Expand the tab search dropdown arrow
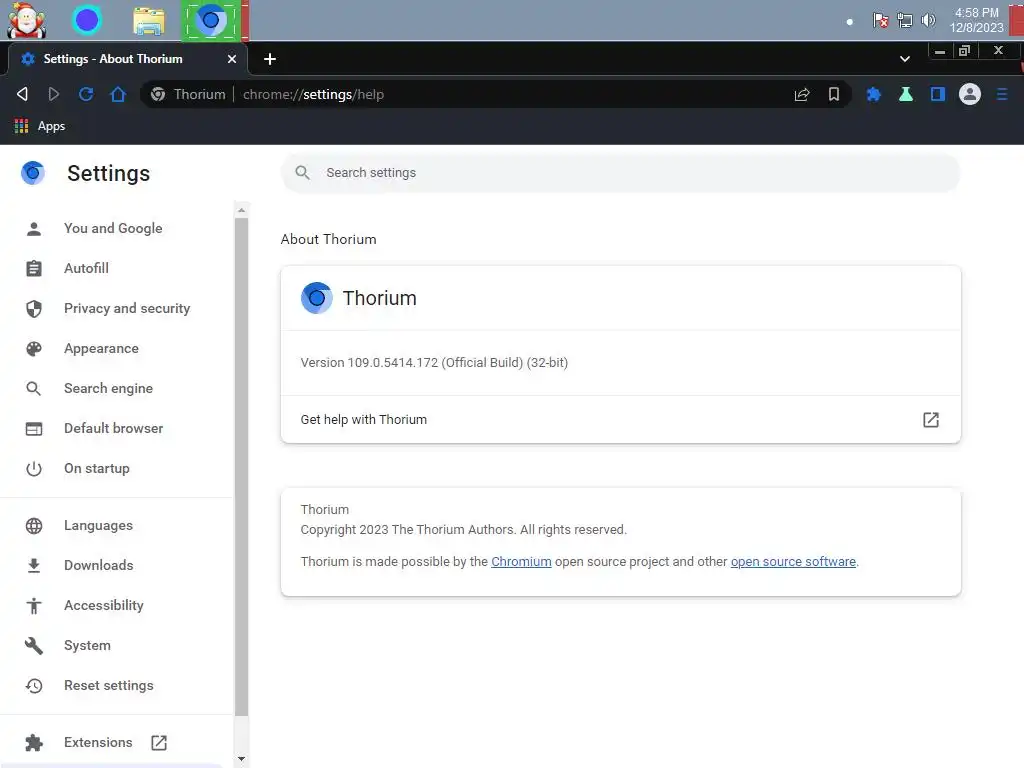The width and height of the screenshot is (1024, 768). (904, 59)
